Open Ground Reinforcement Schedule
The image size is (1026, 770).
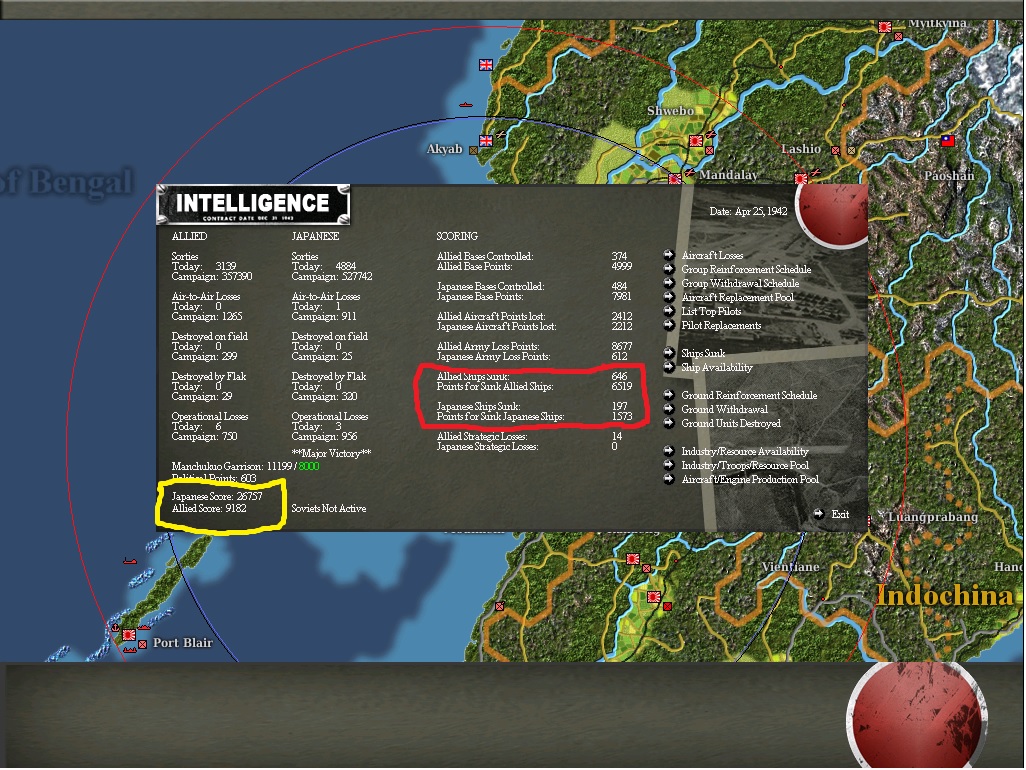[749, 395]
